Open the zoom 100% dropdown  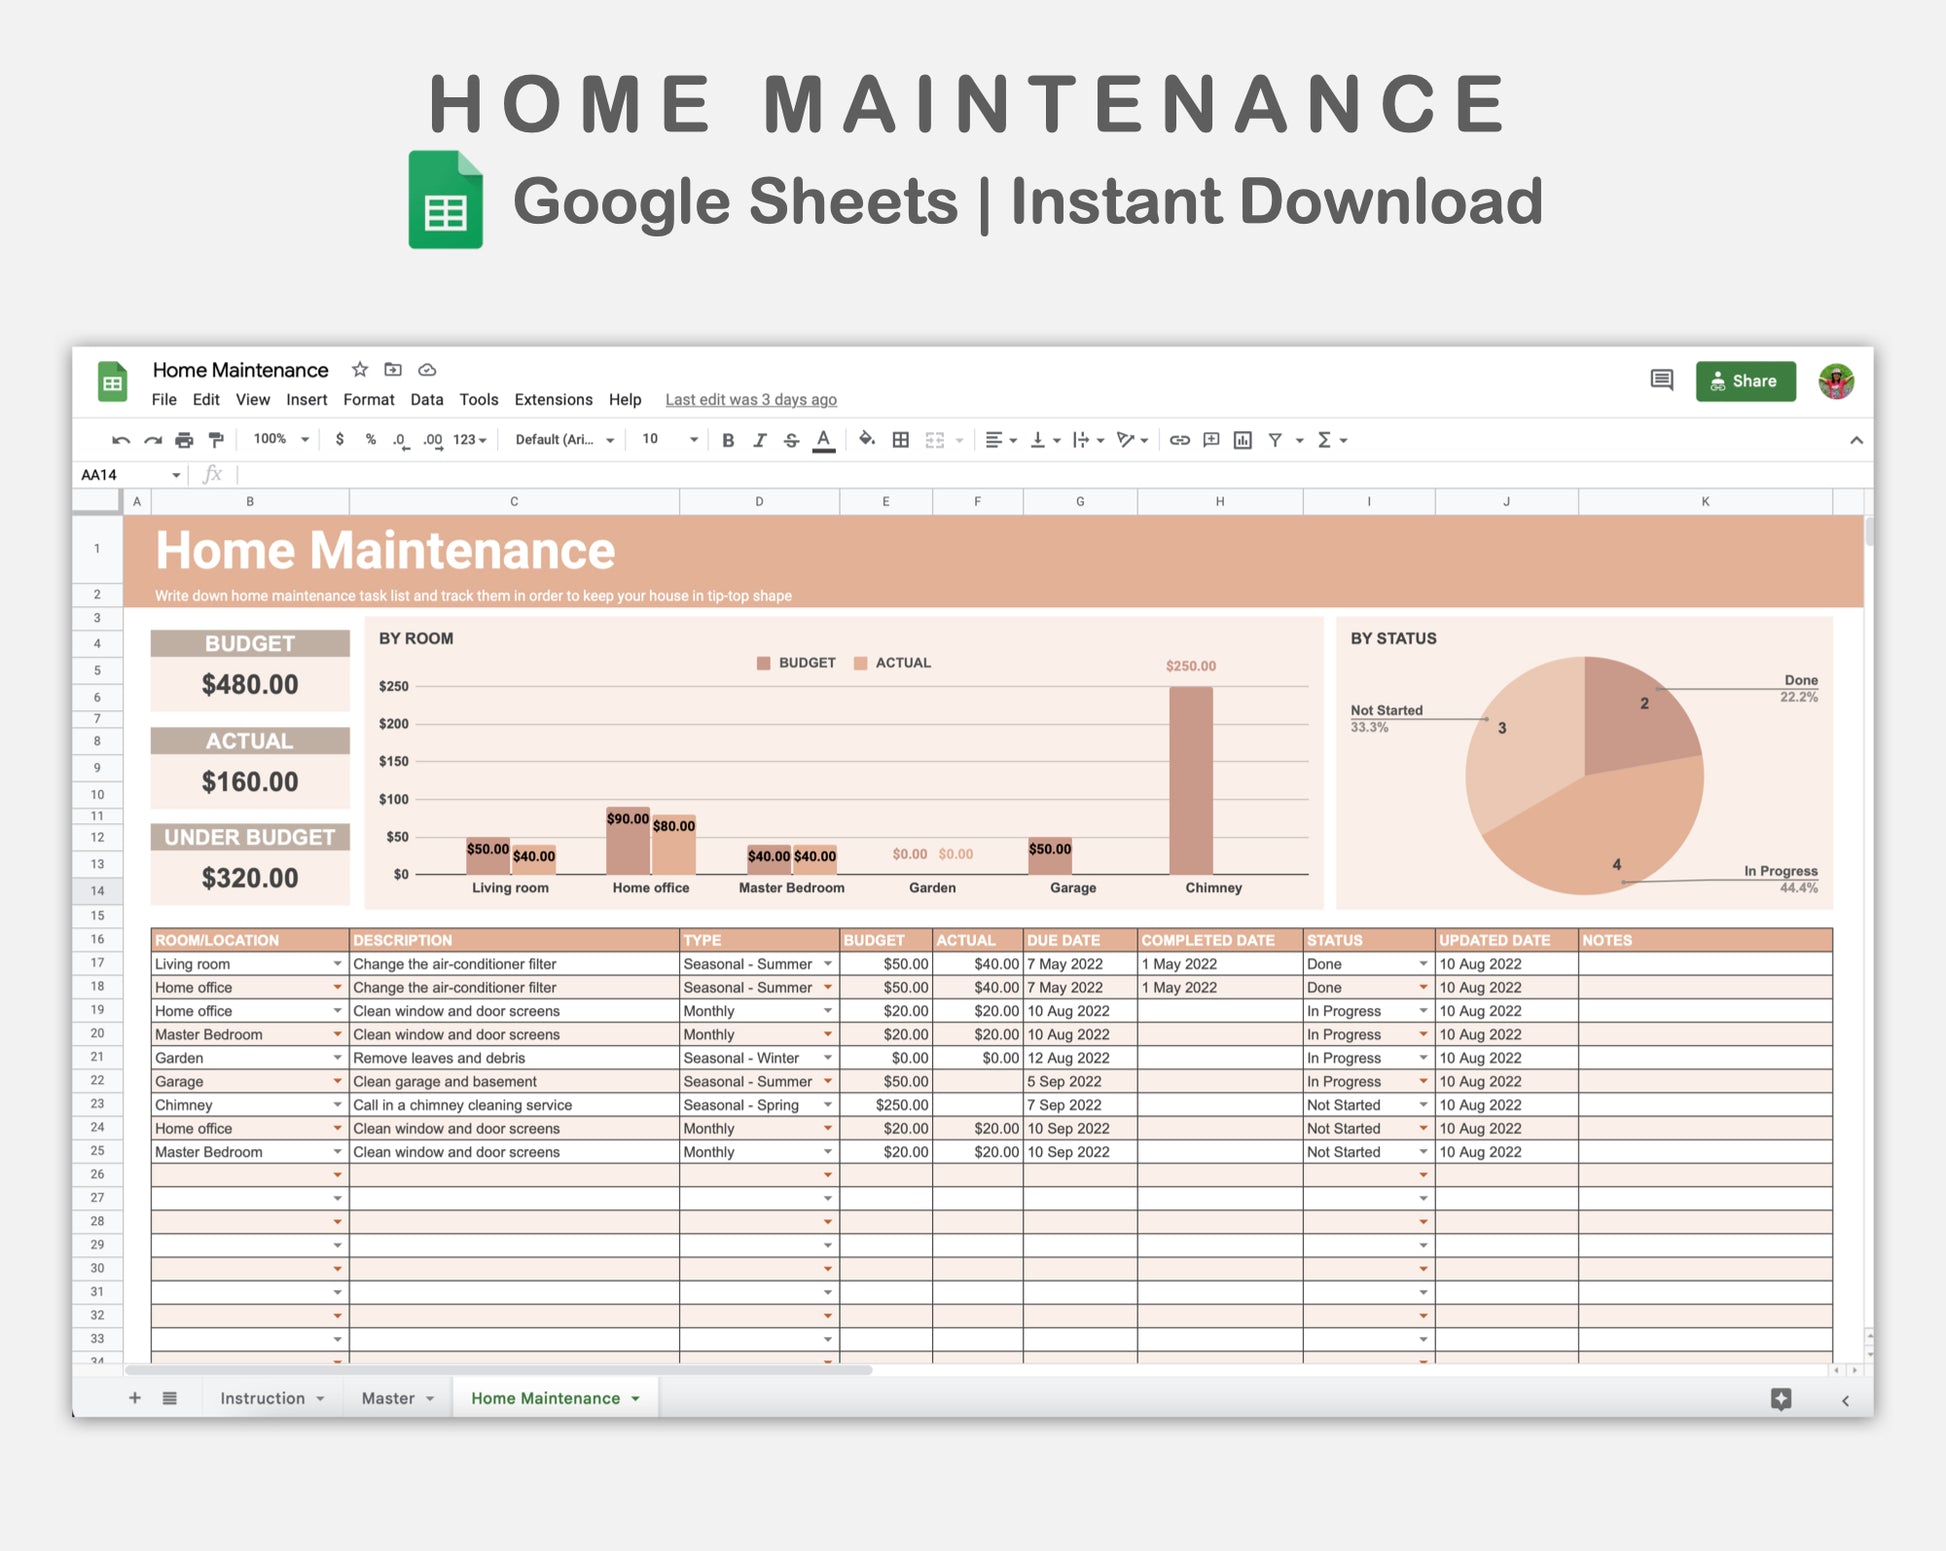pyautogui.click(x=281, y=439)
